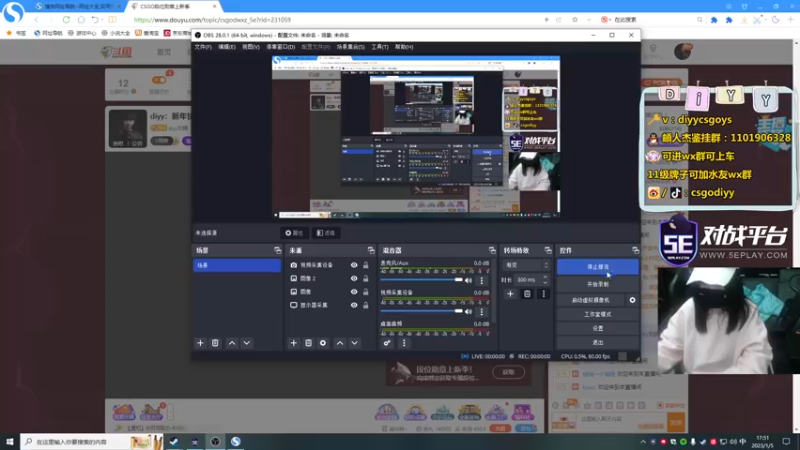
Task: Toggle lock on 显示器采集 source
Action: pyautogui.click(x=366, y=305)
